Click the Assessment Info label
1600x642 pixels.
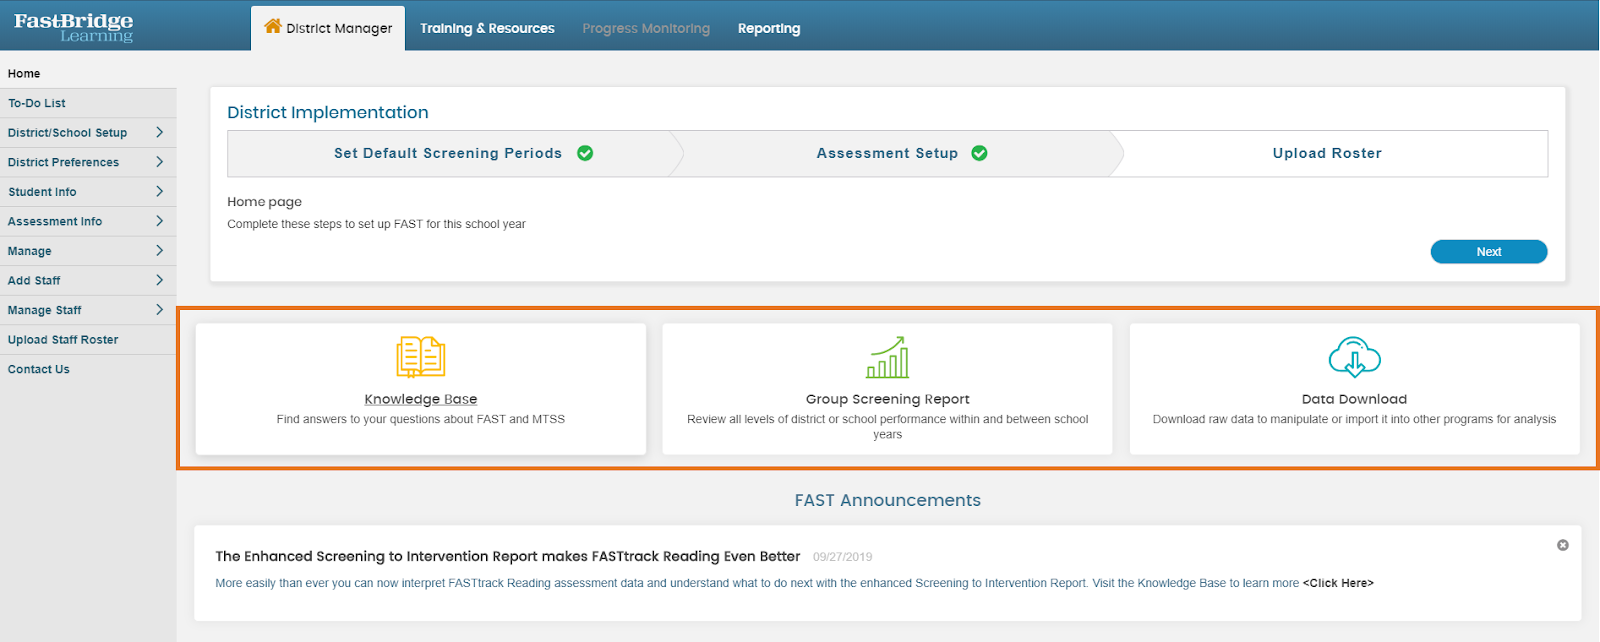[55, 221]
